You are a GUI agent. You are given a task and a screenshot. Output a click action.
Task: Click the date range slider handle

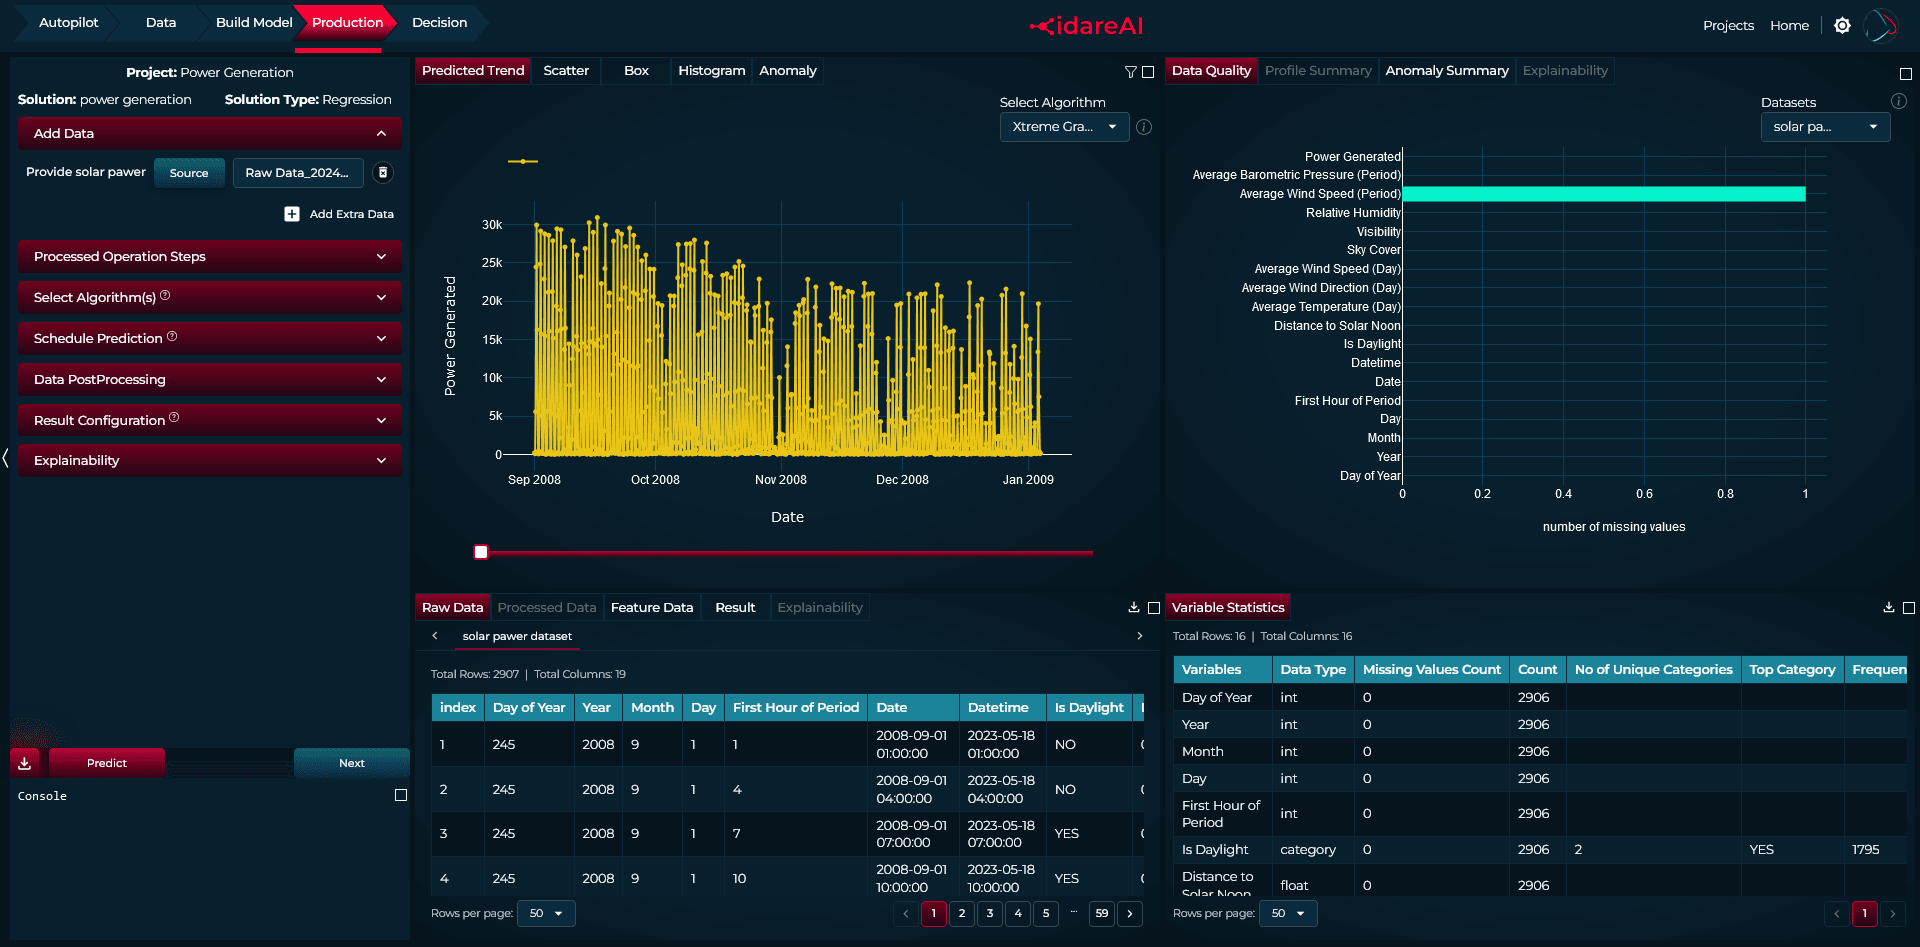click(481, 552)
